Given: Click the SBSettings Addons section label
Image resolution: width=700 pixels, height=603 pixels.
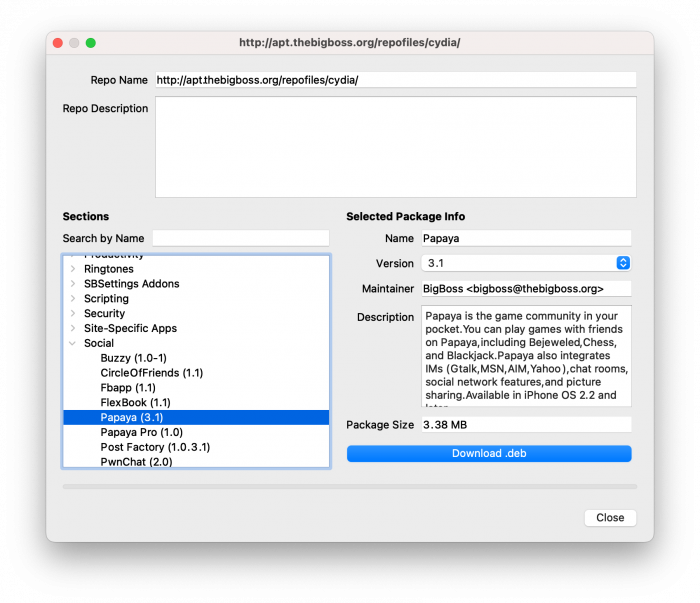Looking at the screenshot, I should (x=132, y=284).
